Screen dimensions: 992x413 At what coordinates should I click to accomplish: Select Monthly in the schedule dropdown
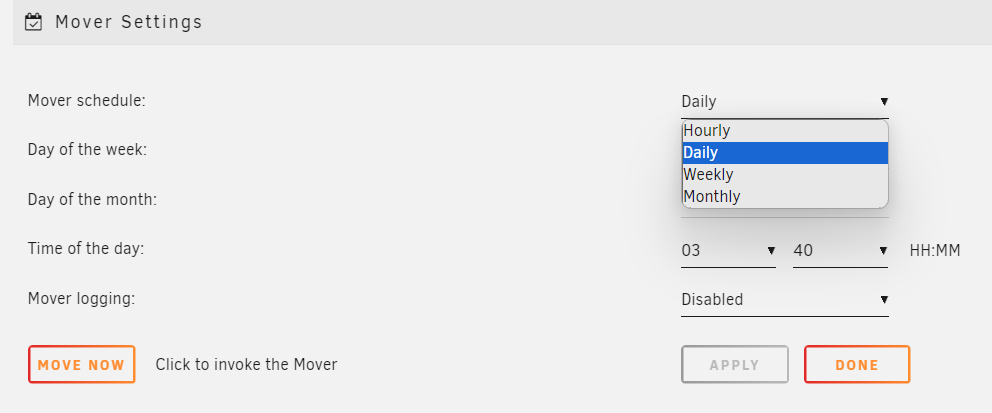(x=785, y=196)
